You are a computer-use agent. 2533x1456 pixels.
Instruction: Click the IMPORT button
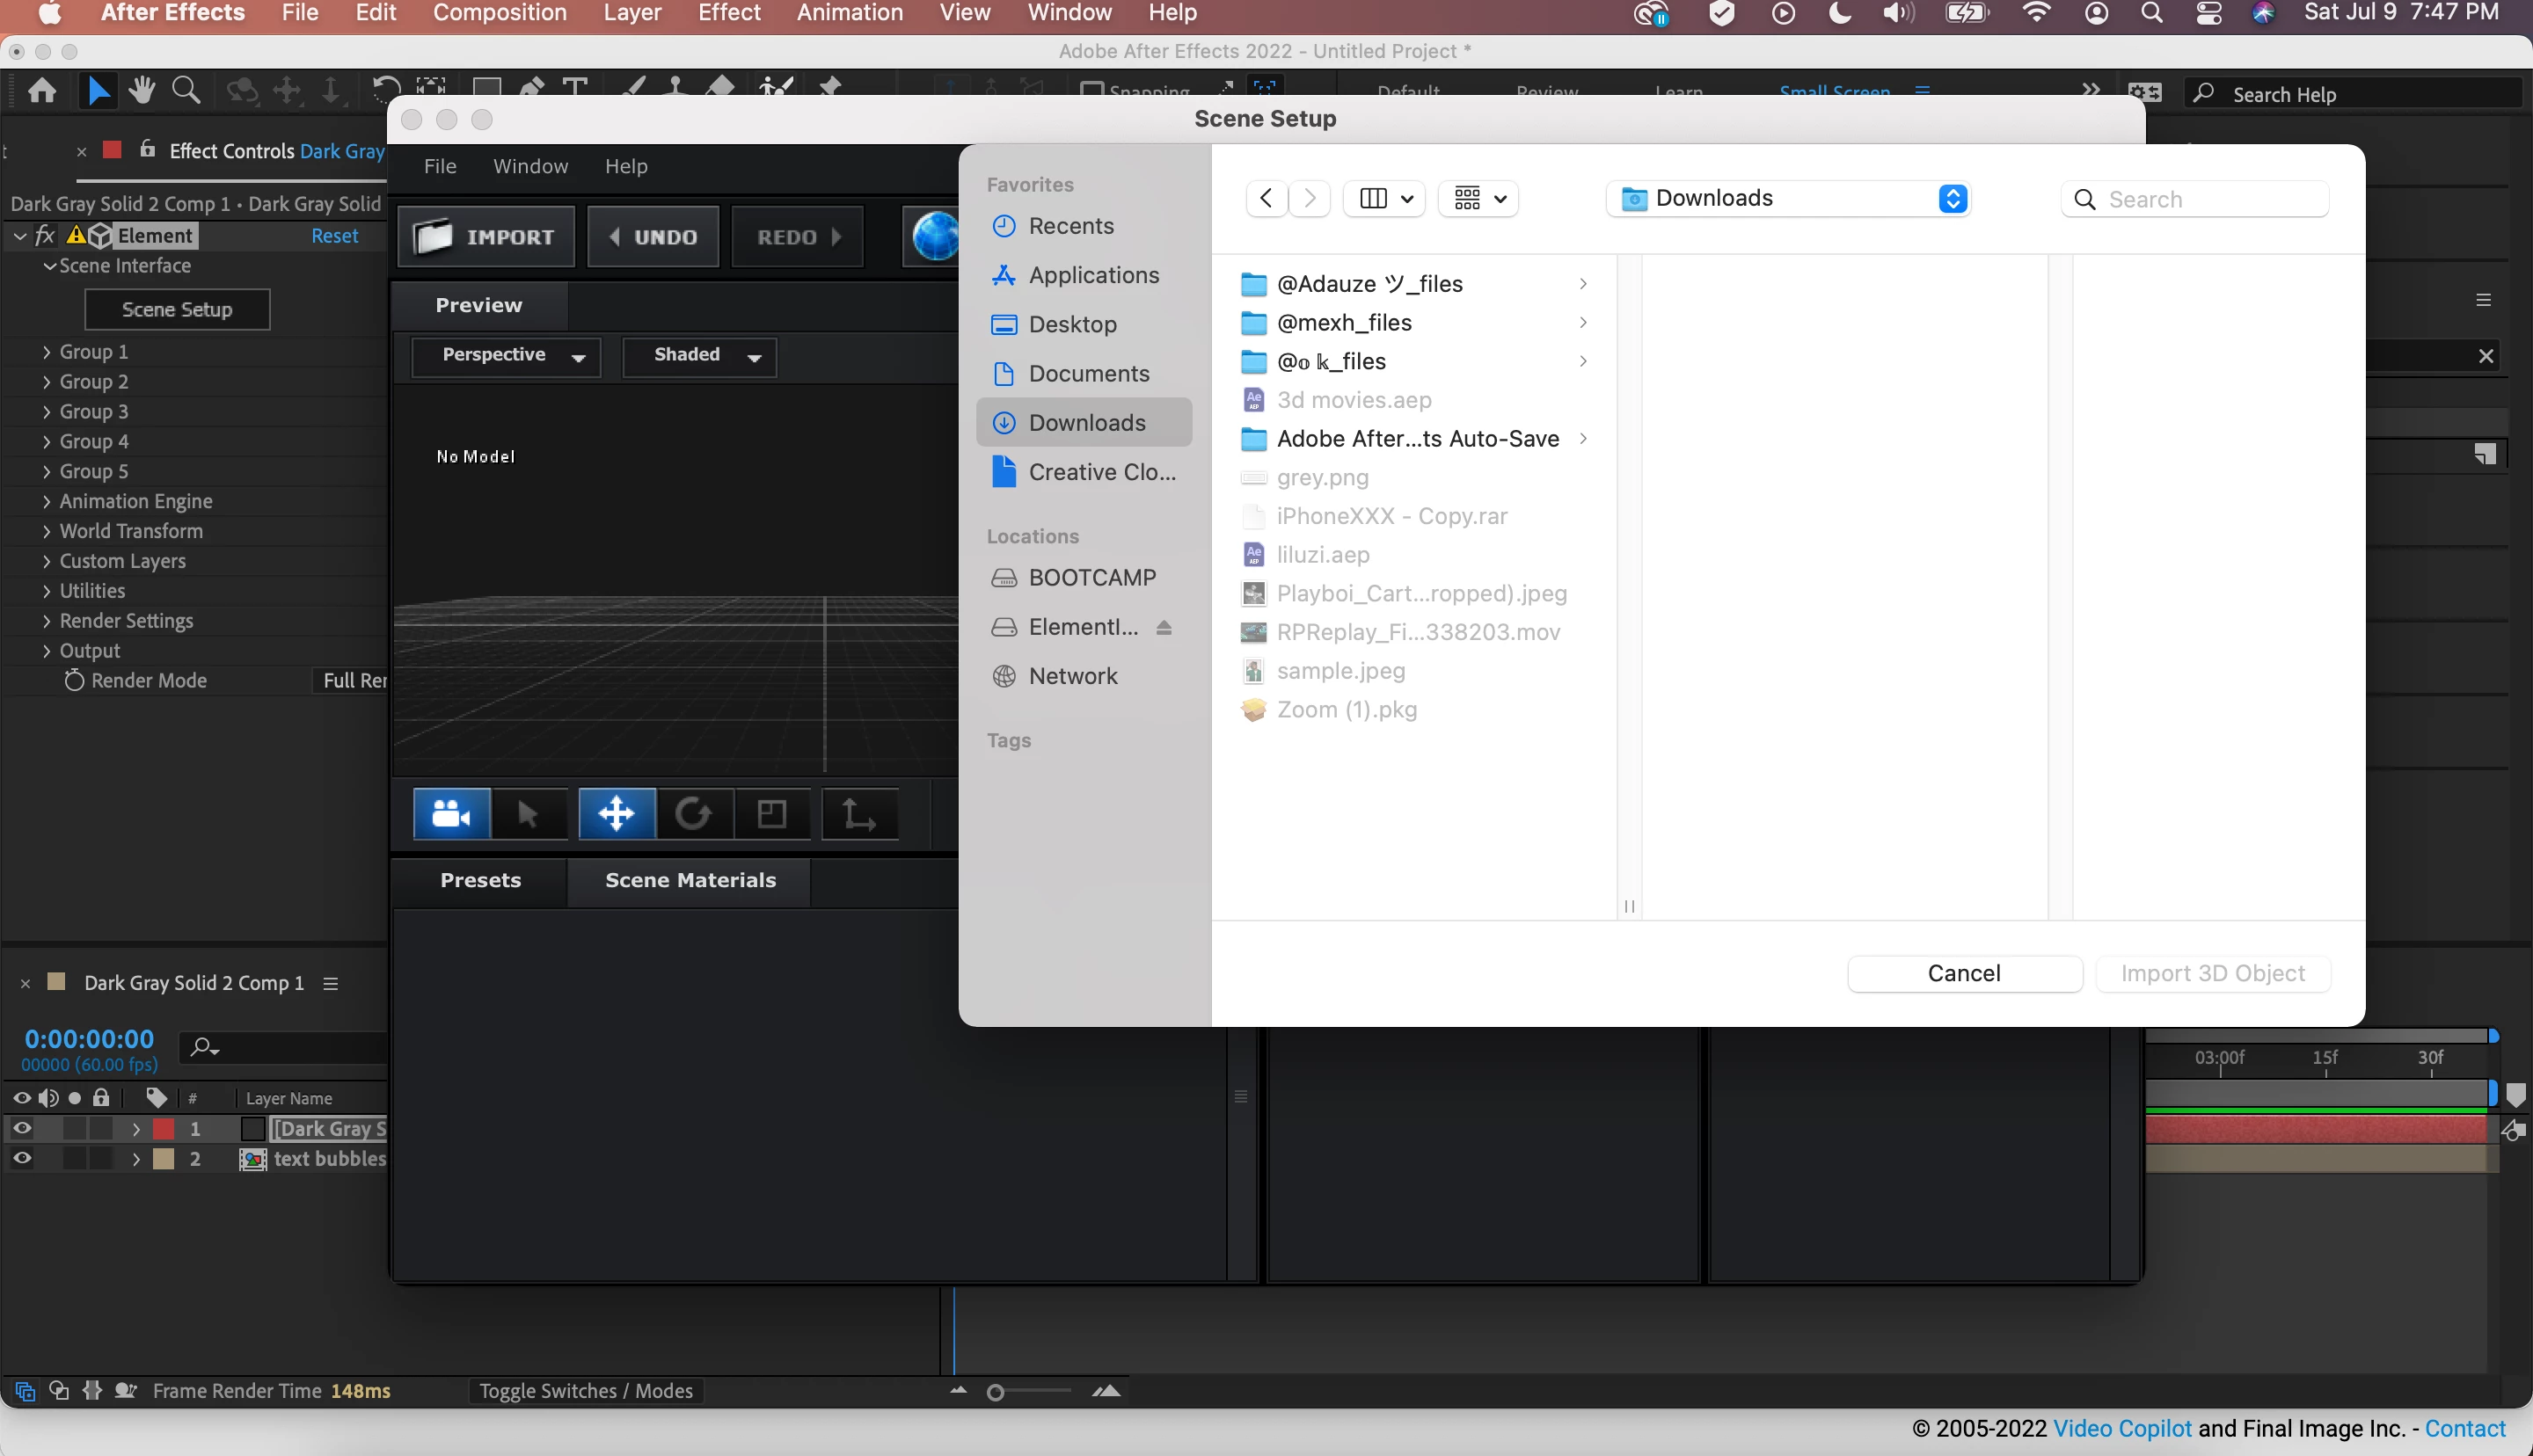point(486,237)
